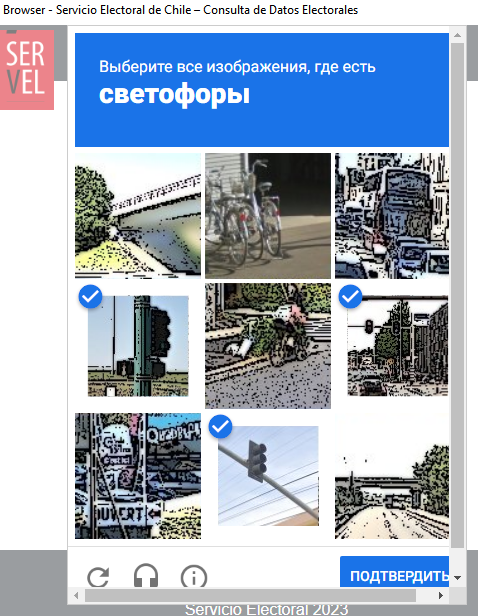Select the motorcyclist on road image tile
The height and width of the screenshot is (616, 478).
point(268,346)
